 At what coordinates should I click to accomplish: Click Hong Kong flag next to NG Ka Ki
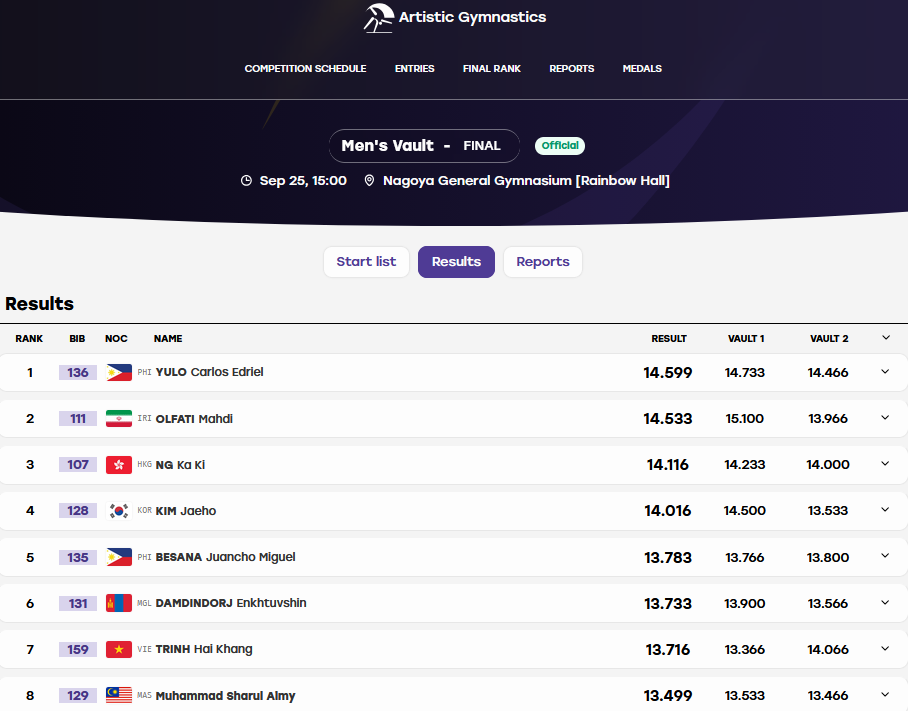(x=119, y=465)
